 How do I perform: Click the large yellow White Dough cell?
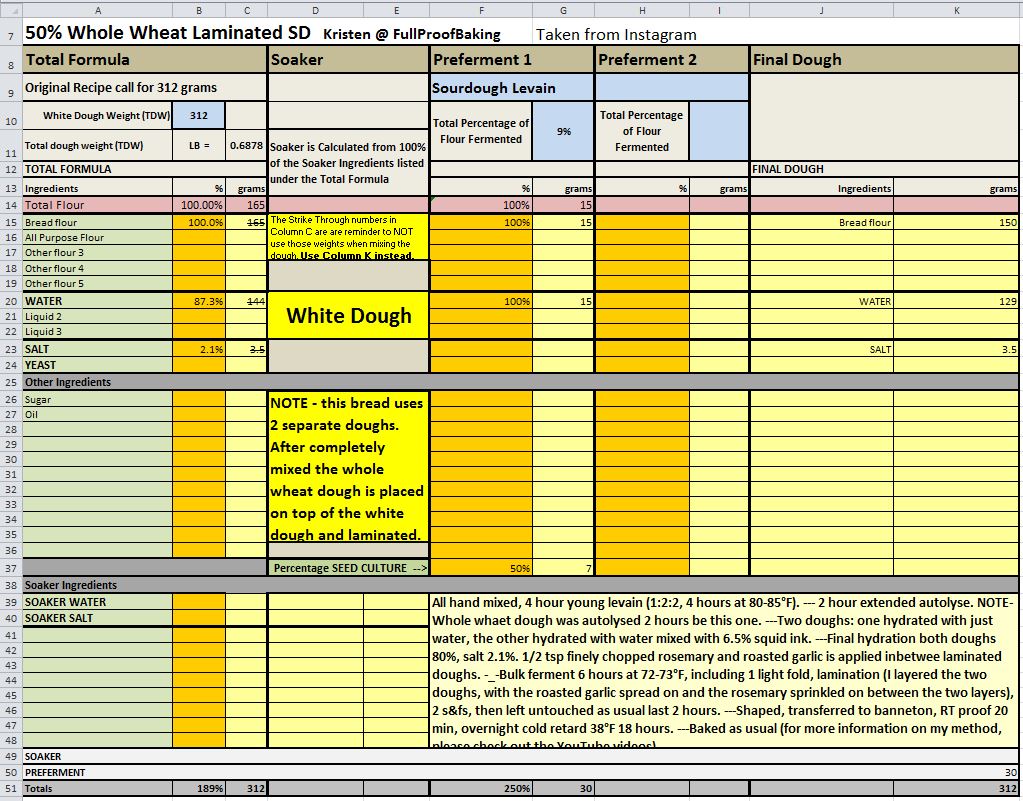coord(348,315)
